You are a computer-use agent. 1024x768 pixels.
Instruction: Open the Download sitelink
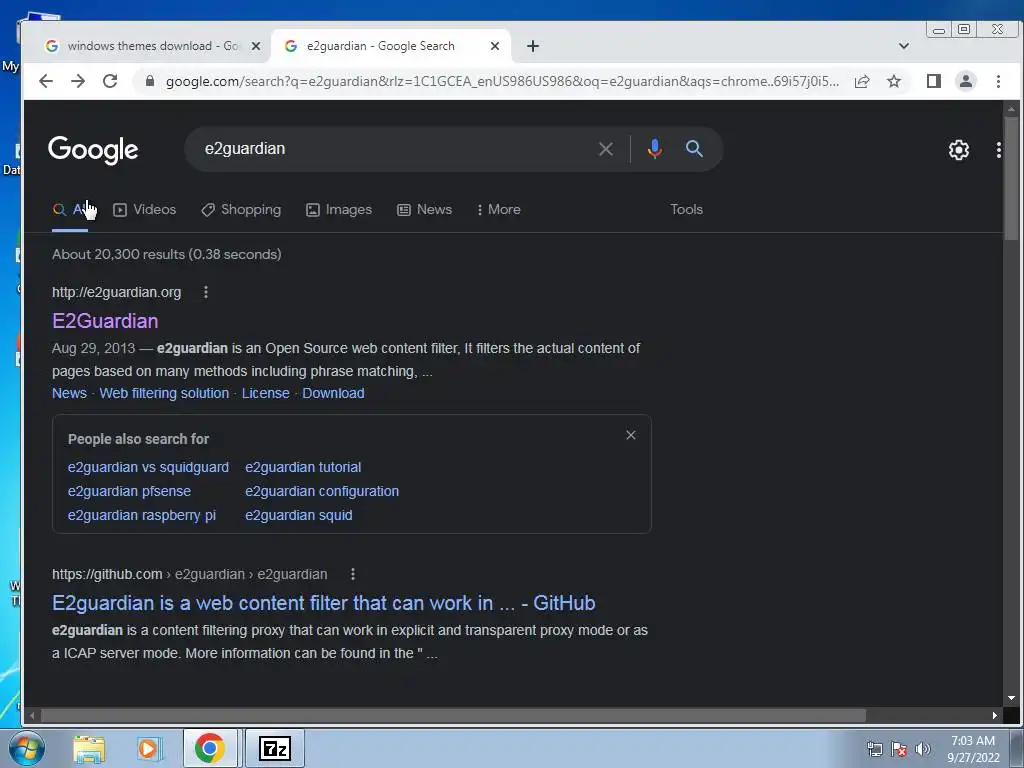point(333,393)
